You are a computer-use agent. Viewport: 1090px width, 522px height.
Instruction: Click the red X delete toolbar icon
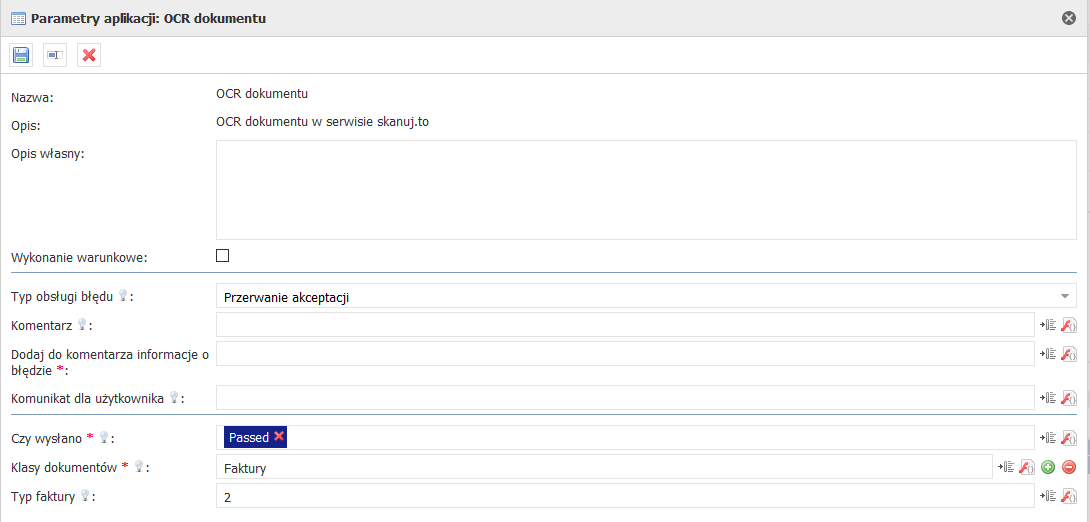coord(89,55)
